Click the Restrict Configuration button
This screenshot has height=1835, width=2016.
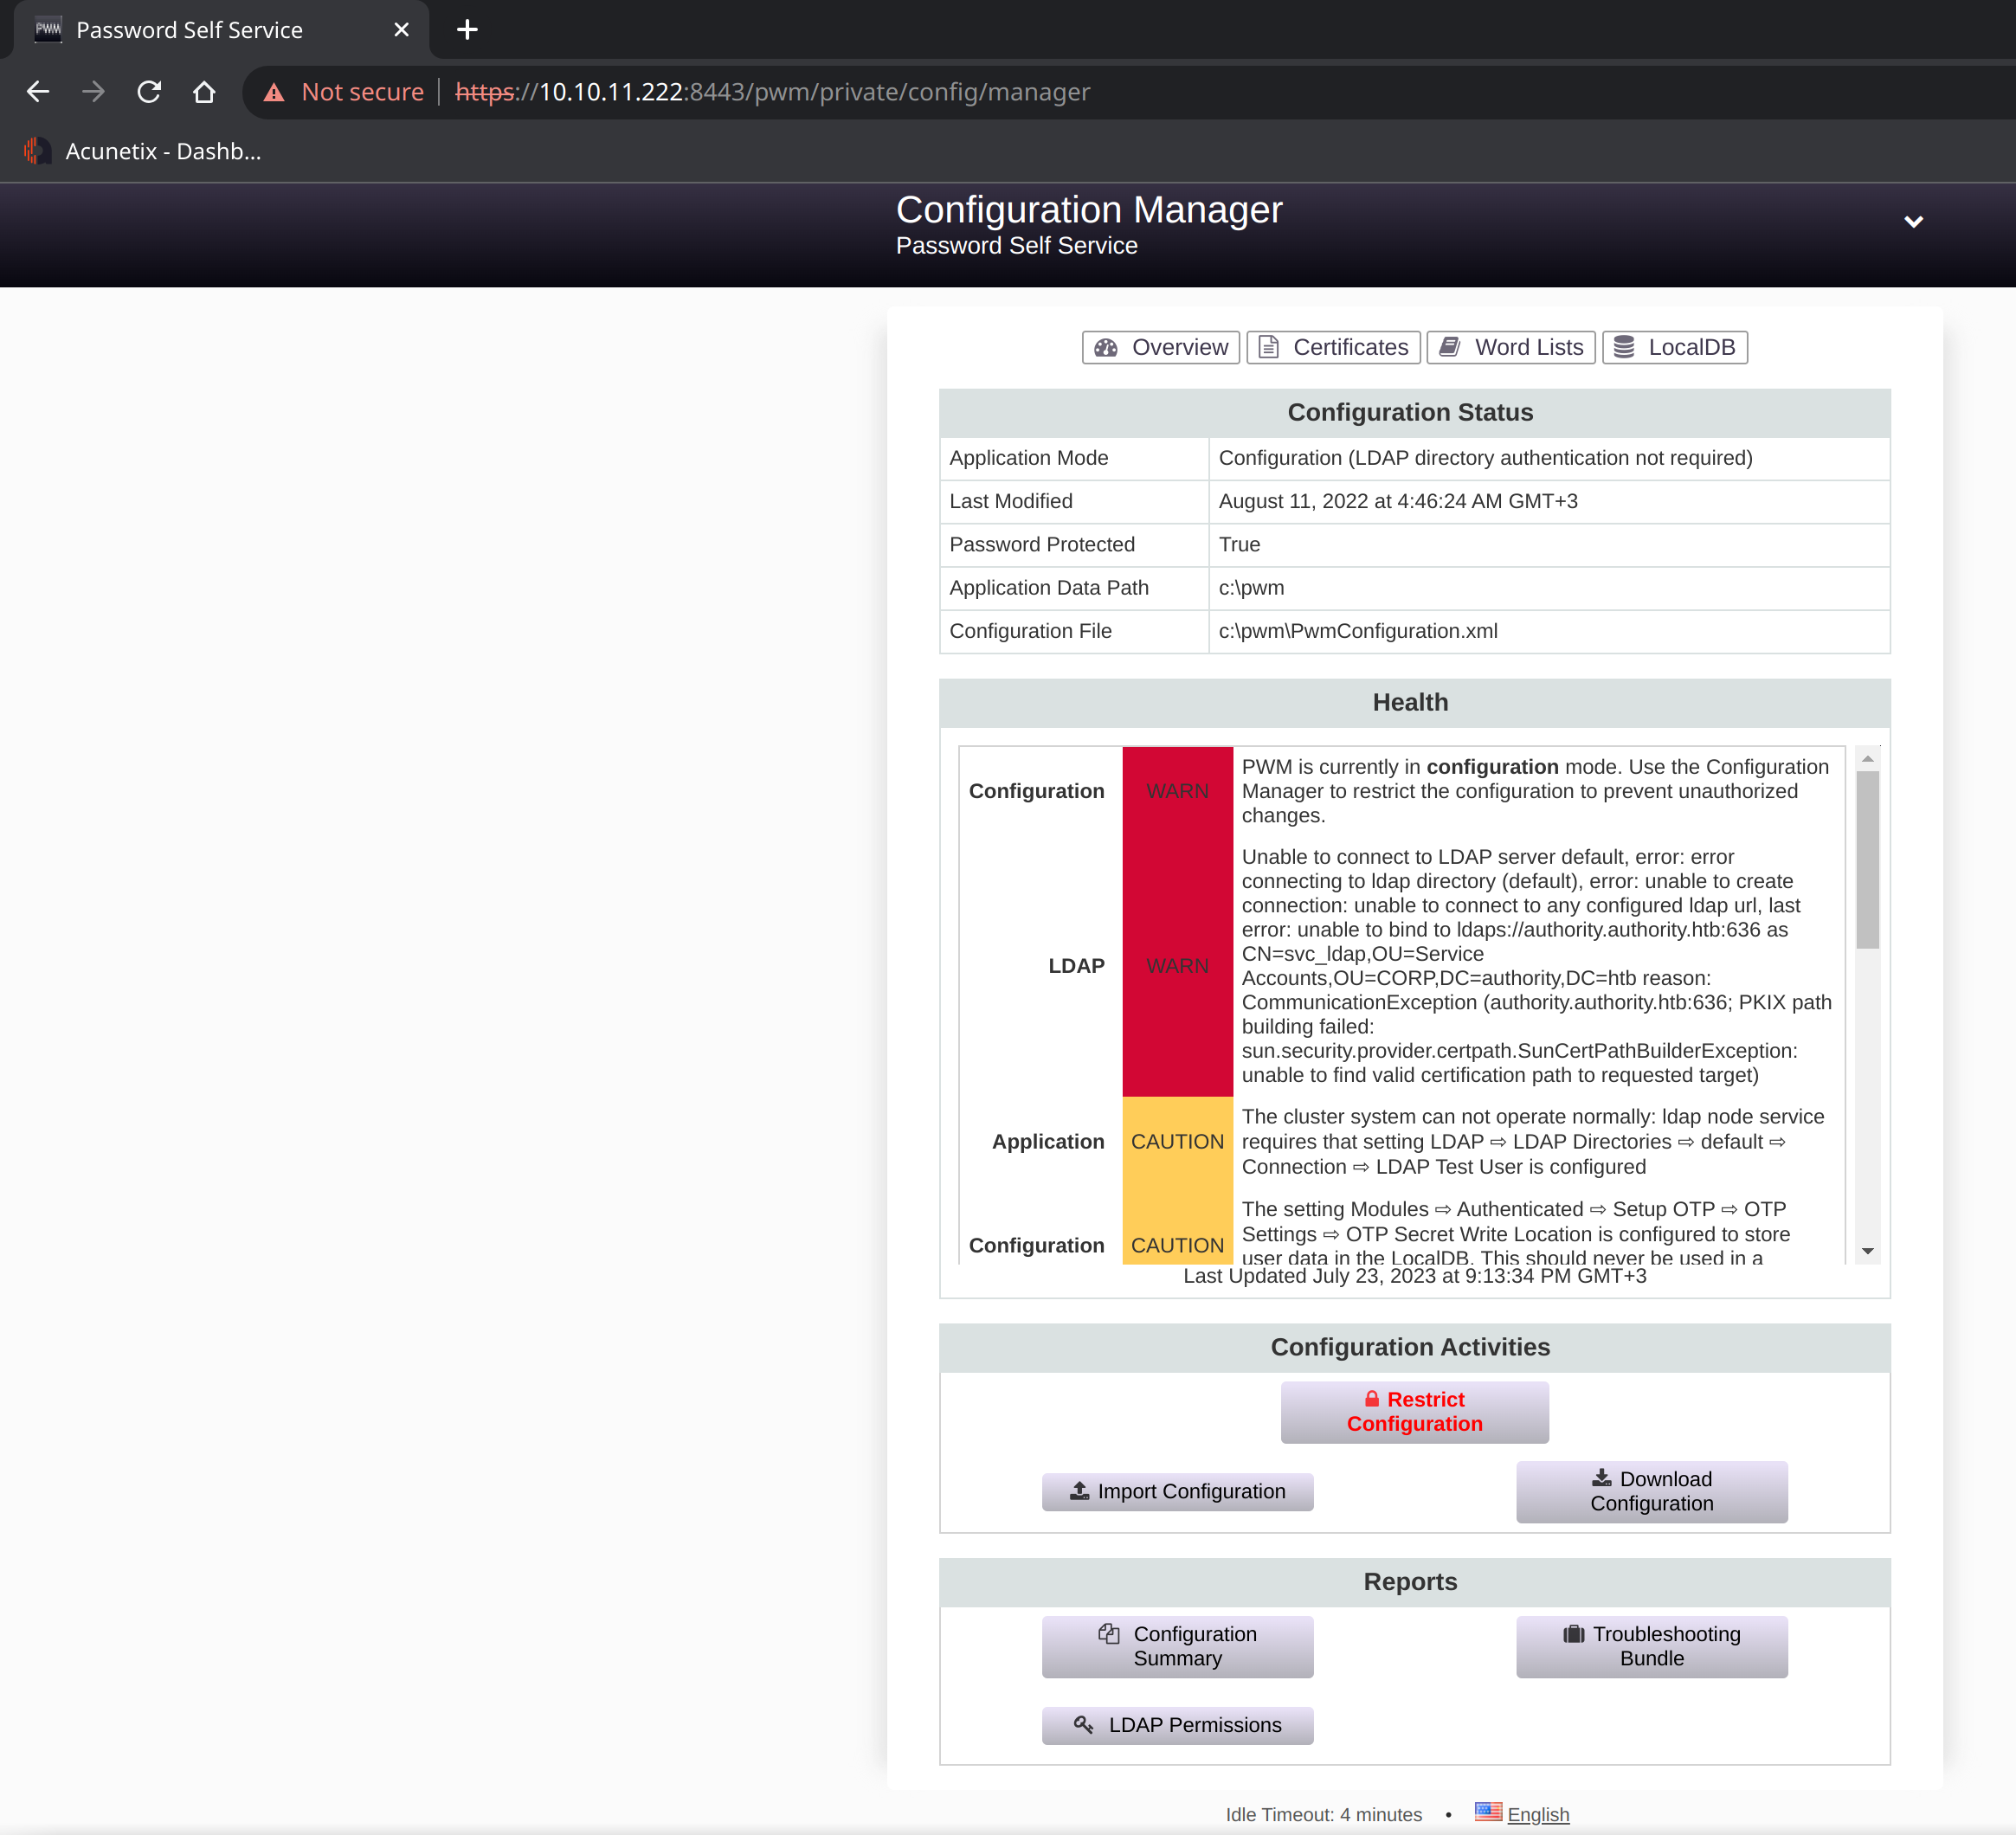[1414, 1412]
